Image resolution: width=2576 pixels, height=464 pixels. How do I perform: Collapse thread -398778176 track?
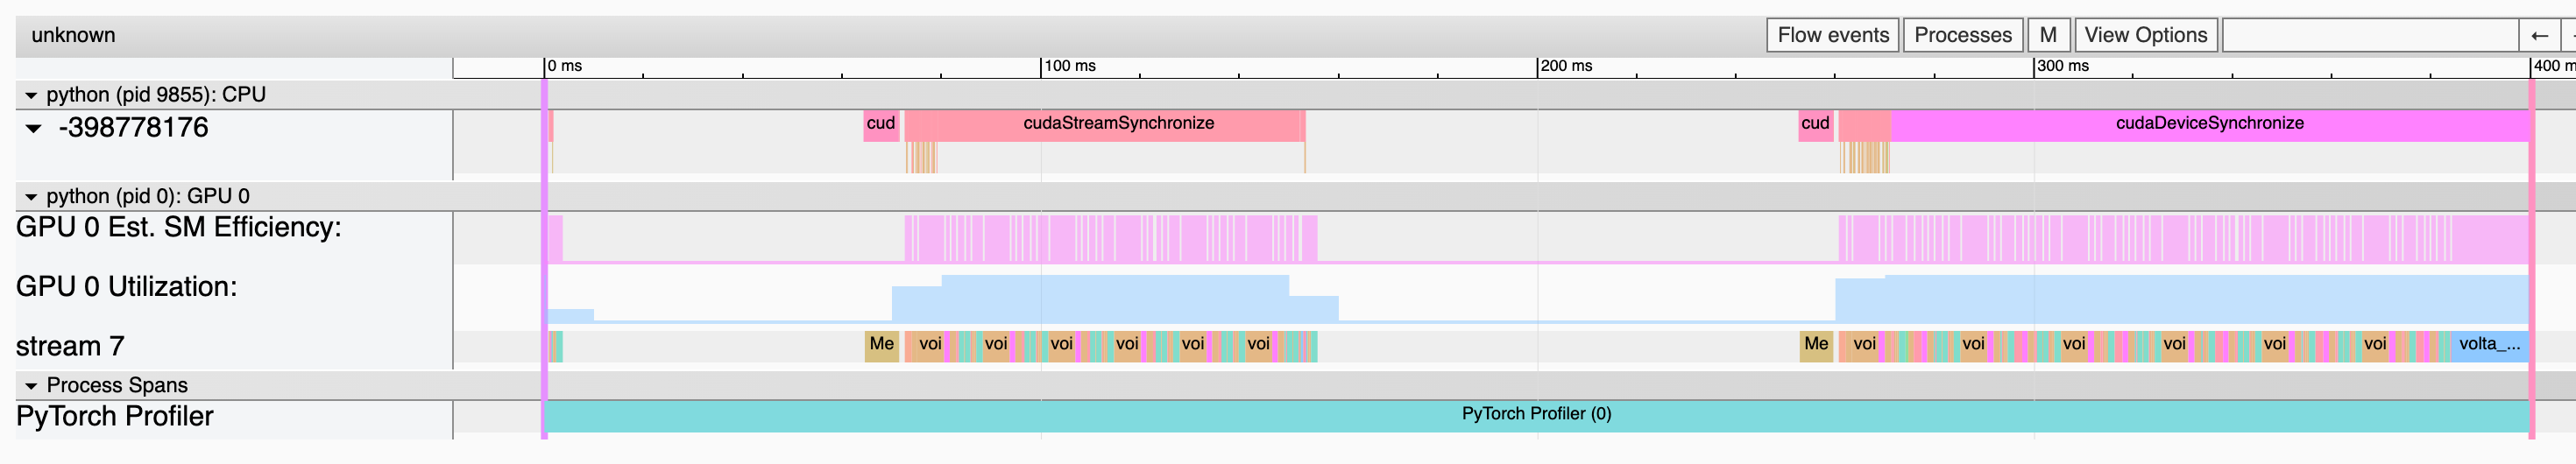[x=34, y=128]
